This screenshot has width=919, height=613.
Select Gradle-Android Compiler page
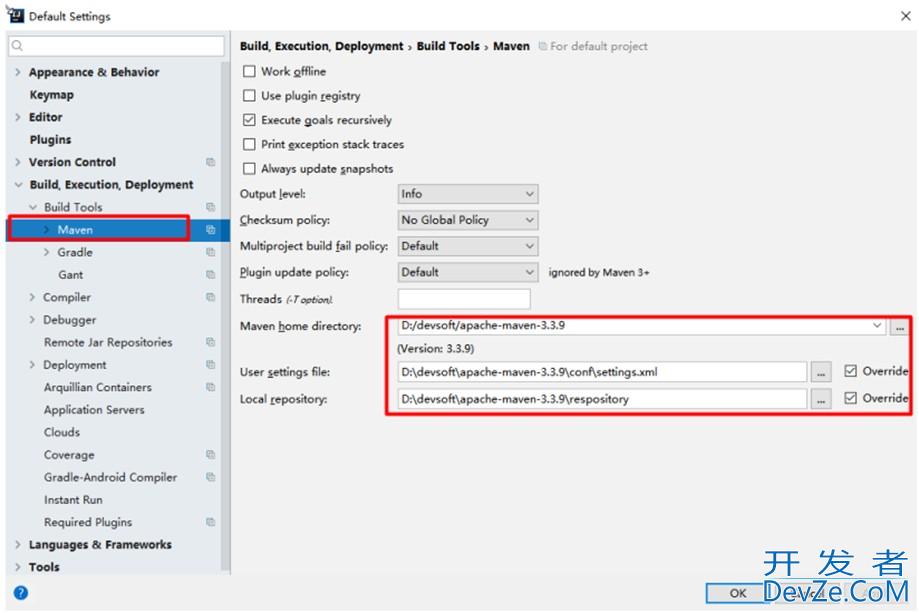coord(110,477)
